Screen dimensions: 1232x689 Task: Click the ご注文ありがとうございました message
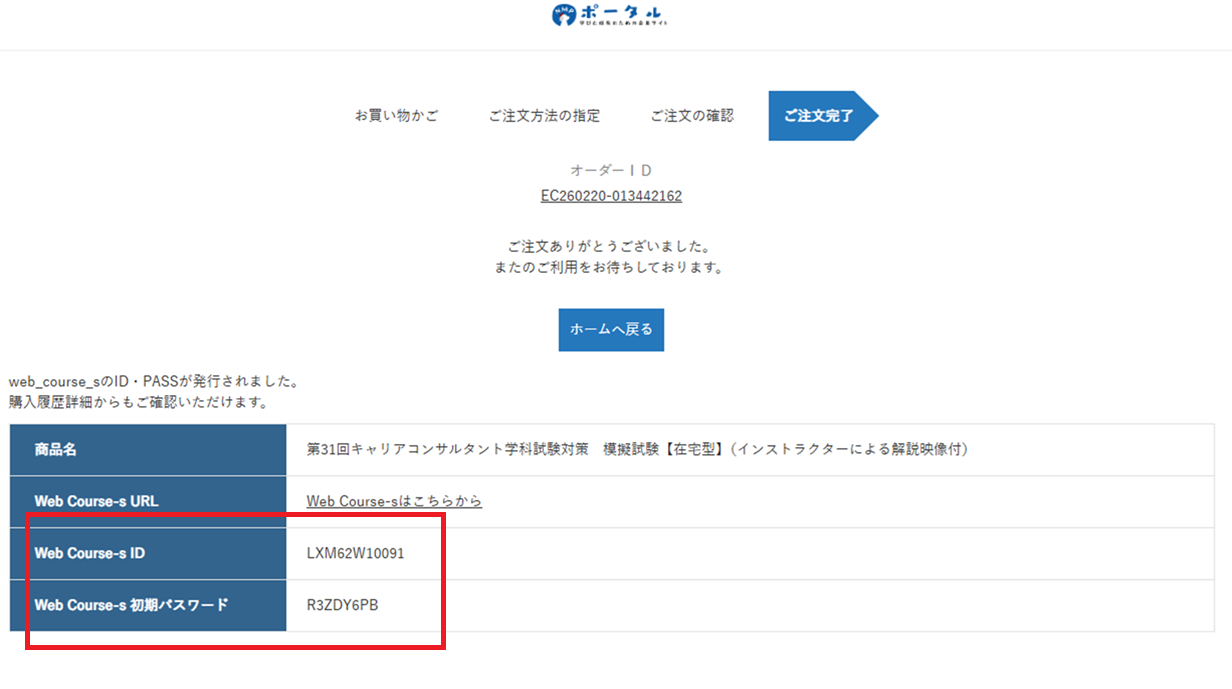[610, 246]
